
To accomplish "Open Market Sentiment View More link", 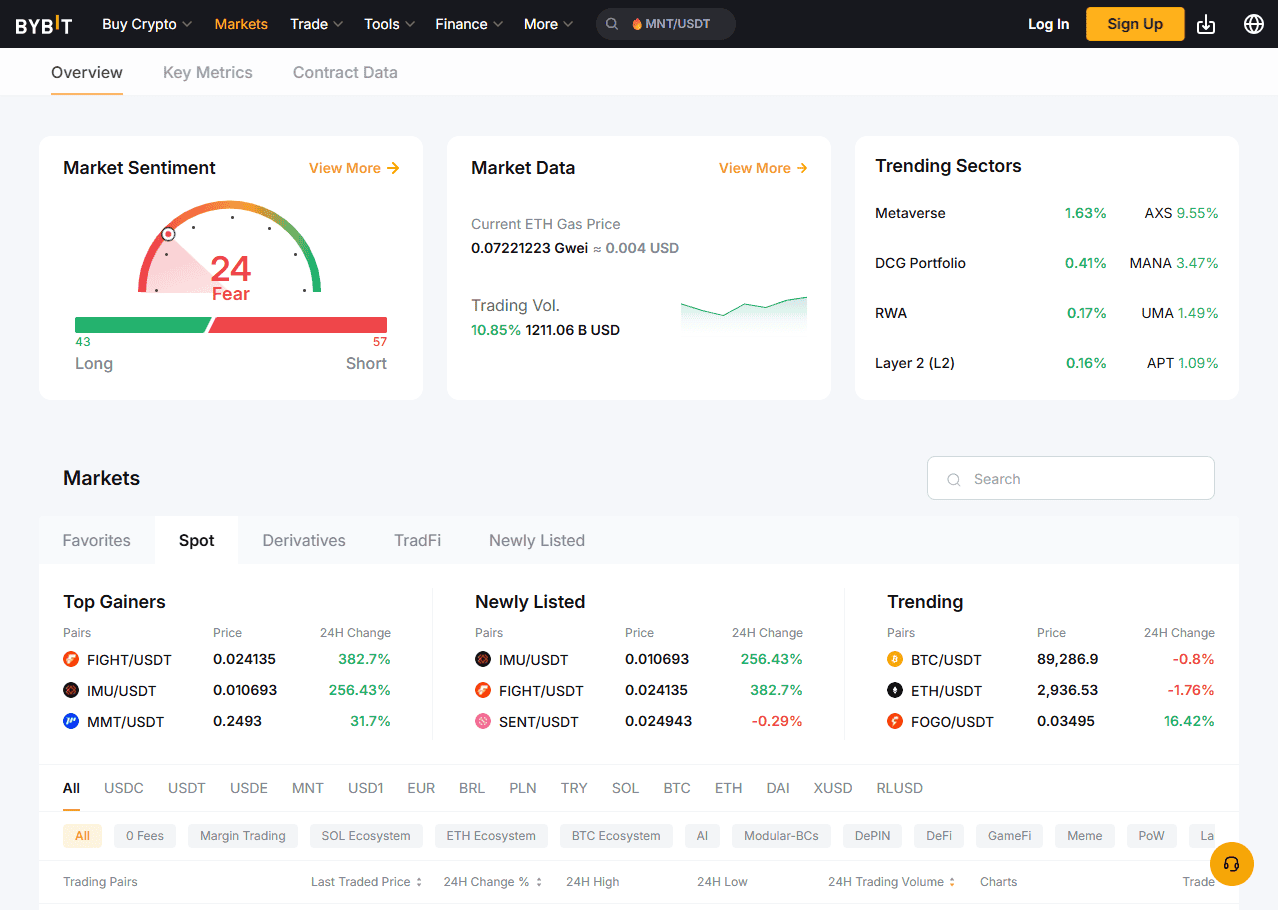I will pyautogui.click(x=353, y=168).
